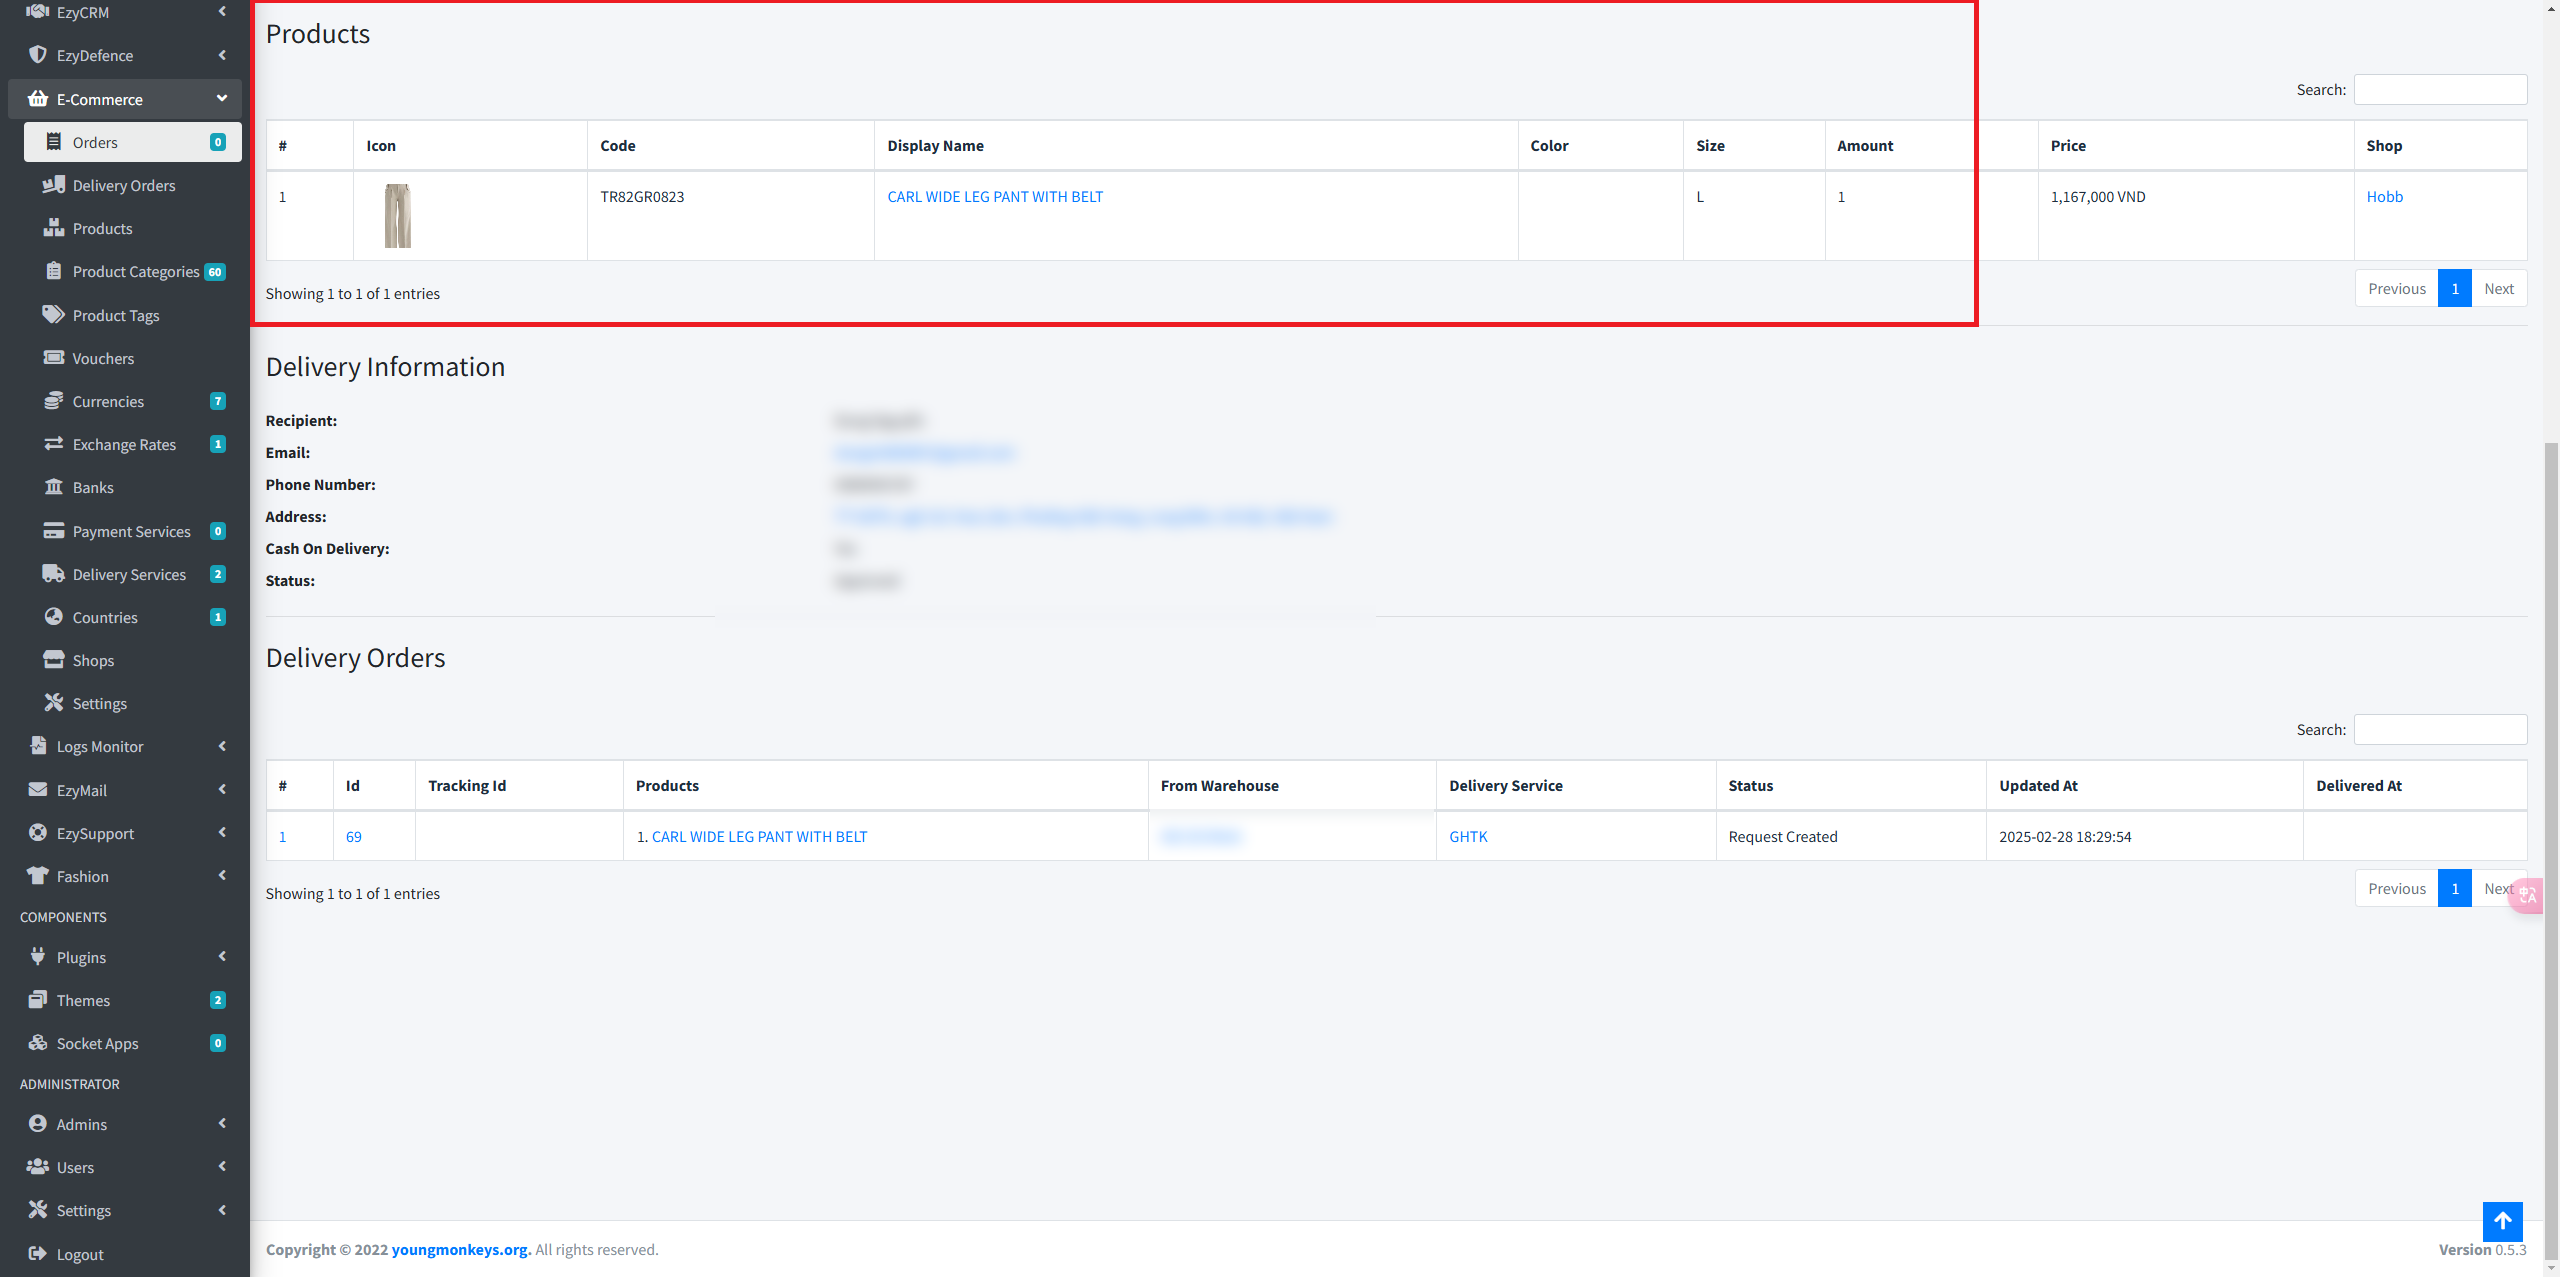The image size is (2560, 1277).
Task: Open the Socket Apps menu item
Action: [x=125, y=1043]
